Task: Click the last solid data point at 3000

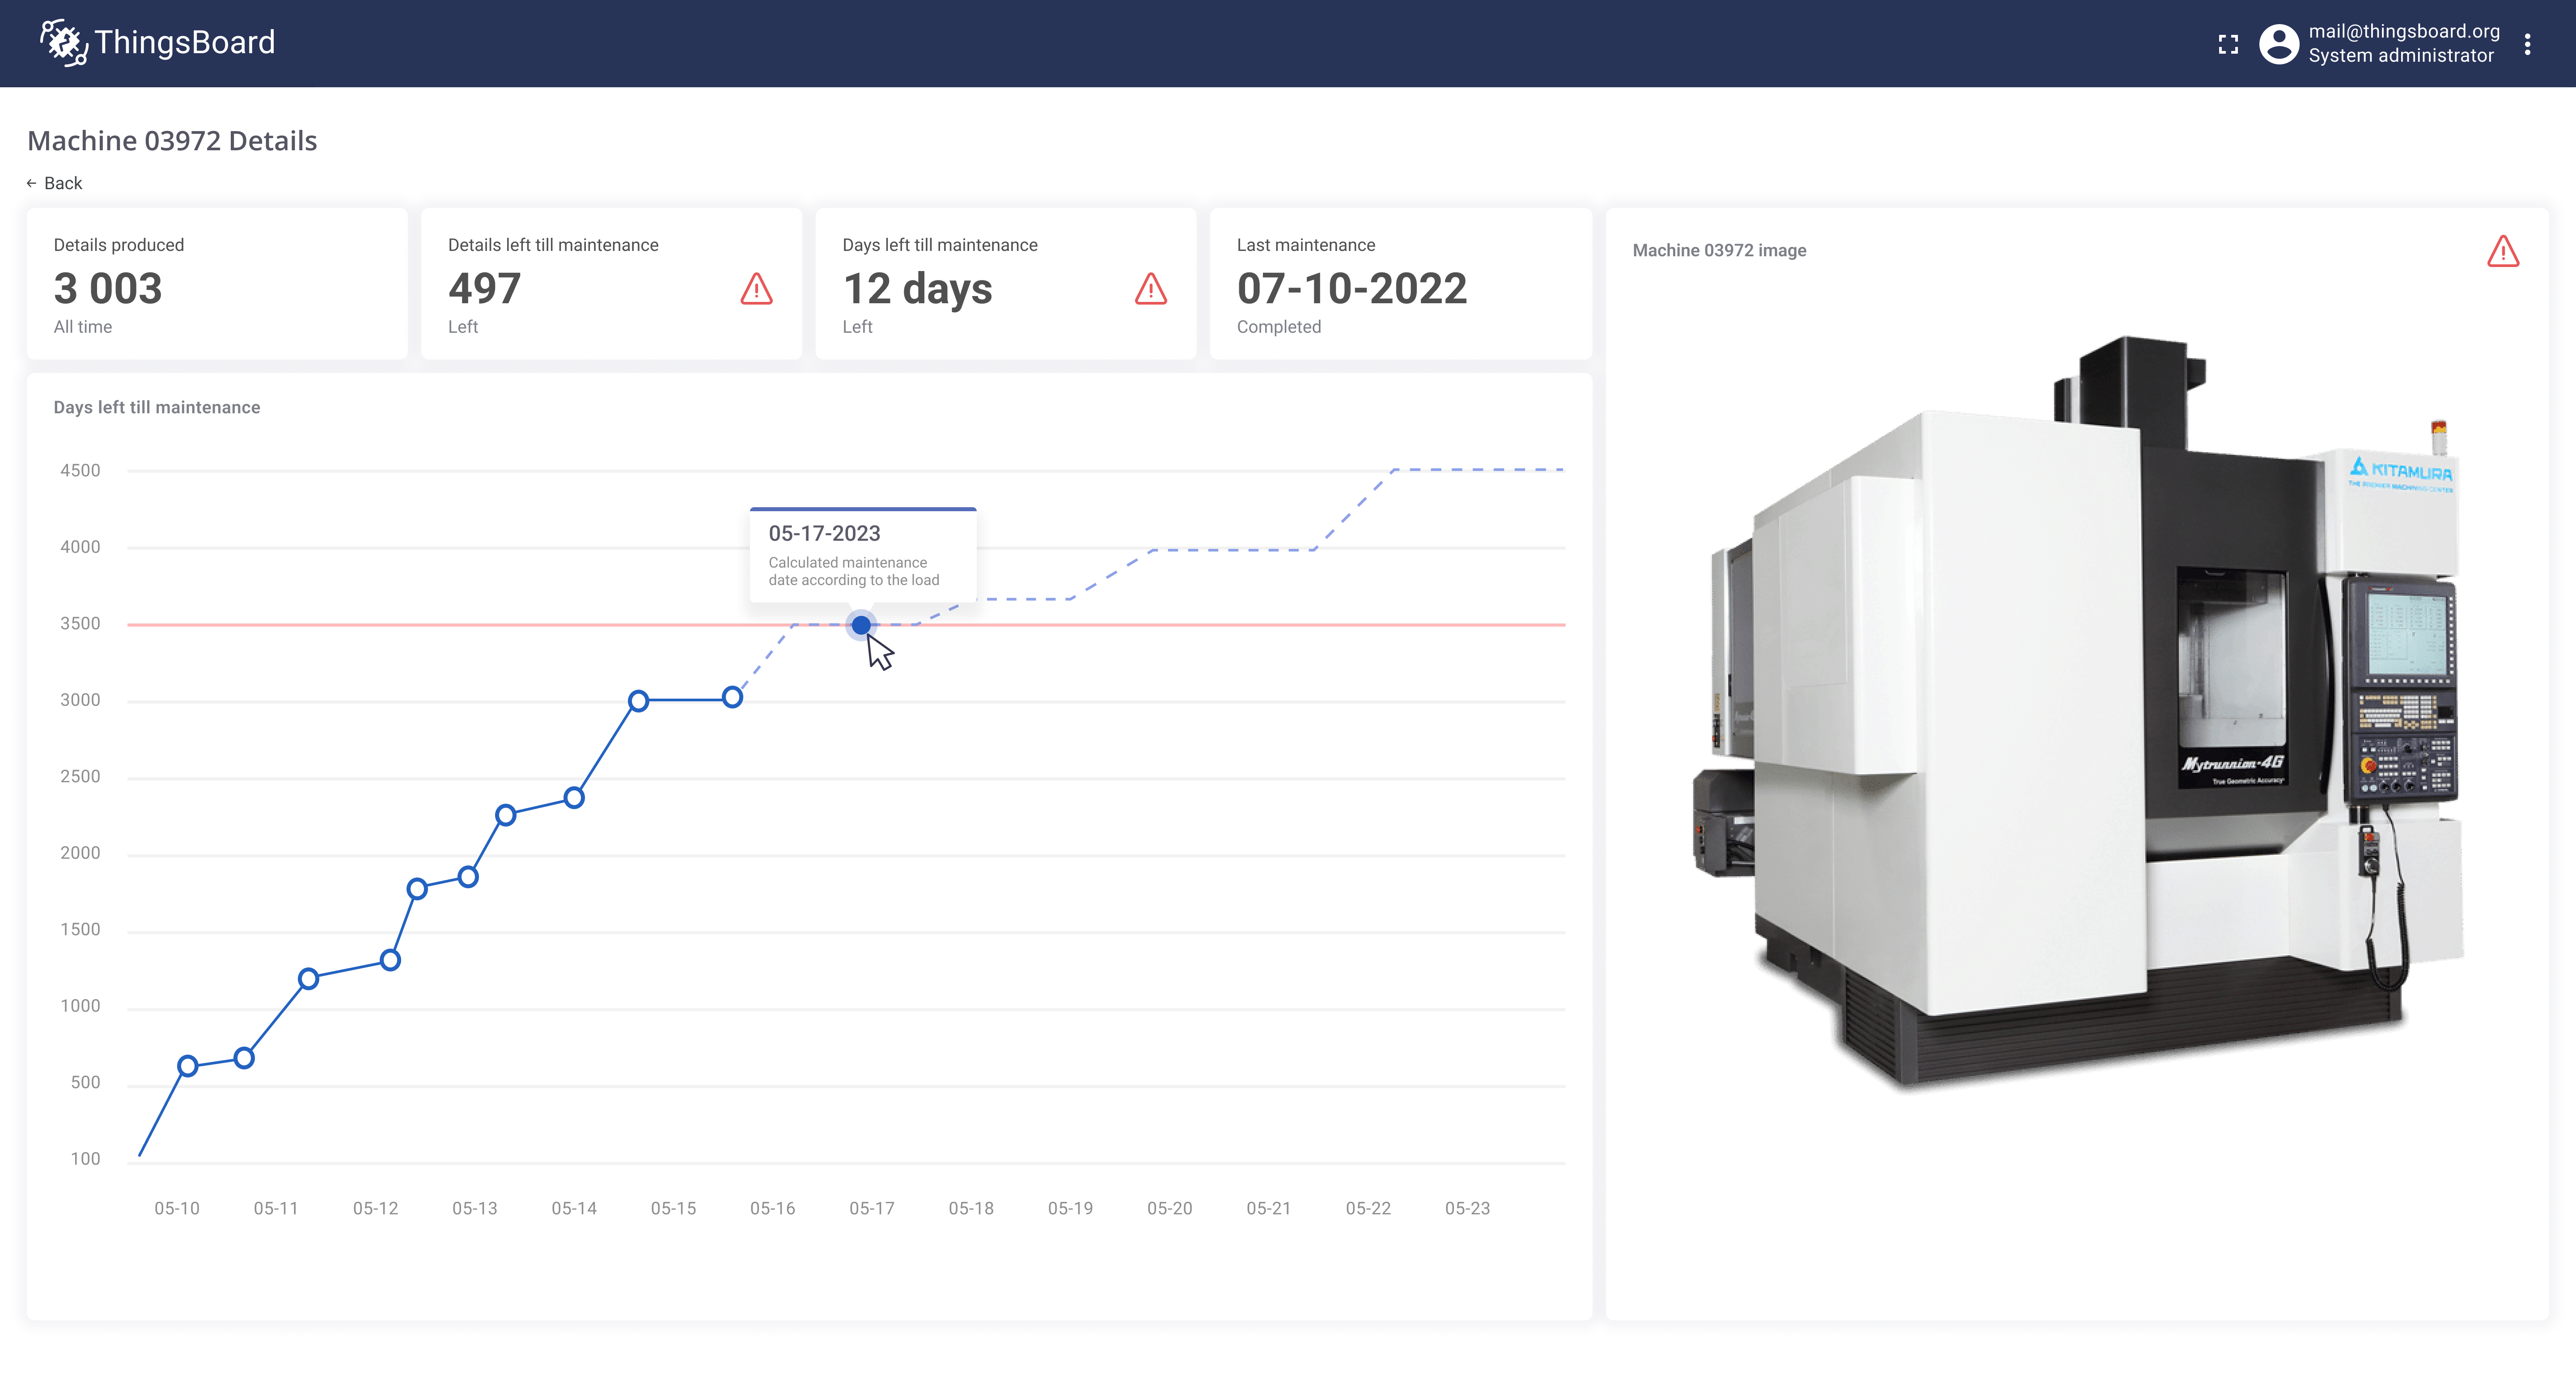Action: click(732, 697)
